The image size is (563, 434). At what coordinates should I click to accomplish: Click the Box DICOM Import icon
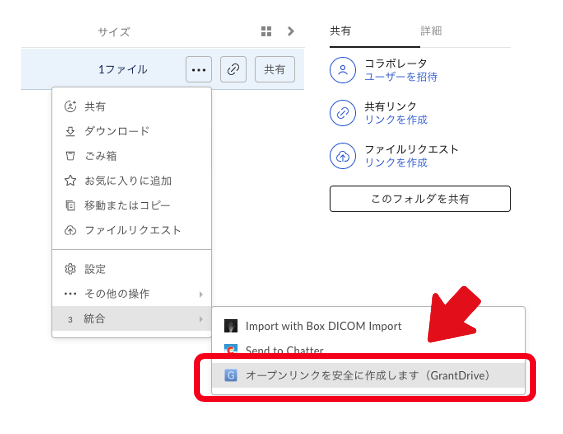pos(231,326)
